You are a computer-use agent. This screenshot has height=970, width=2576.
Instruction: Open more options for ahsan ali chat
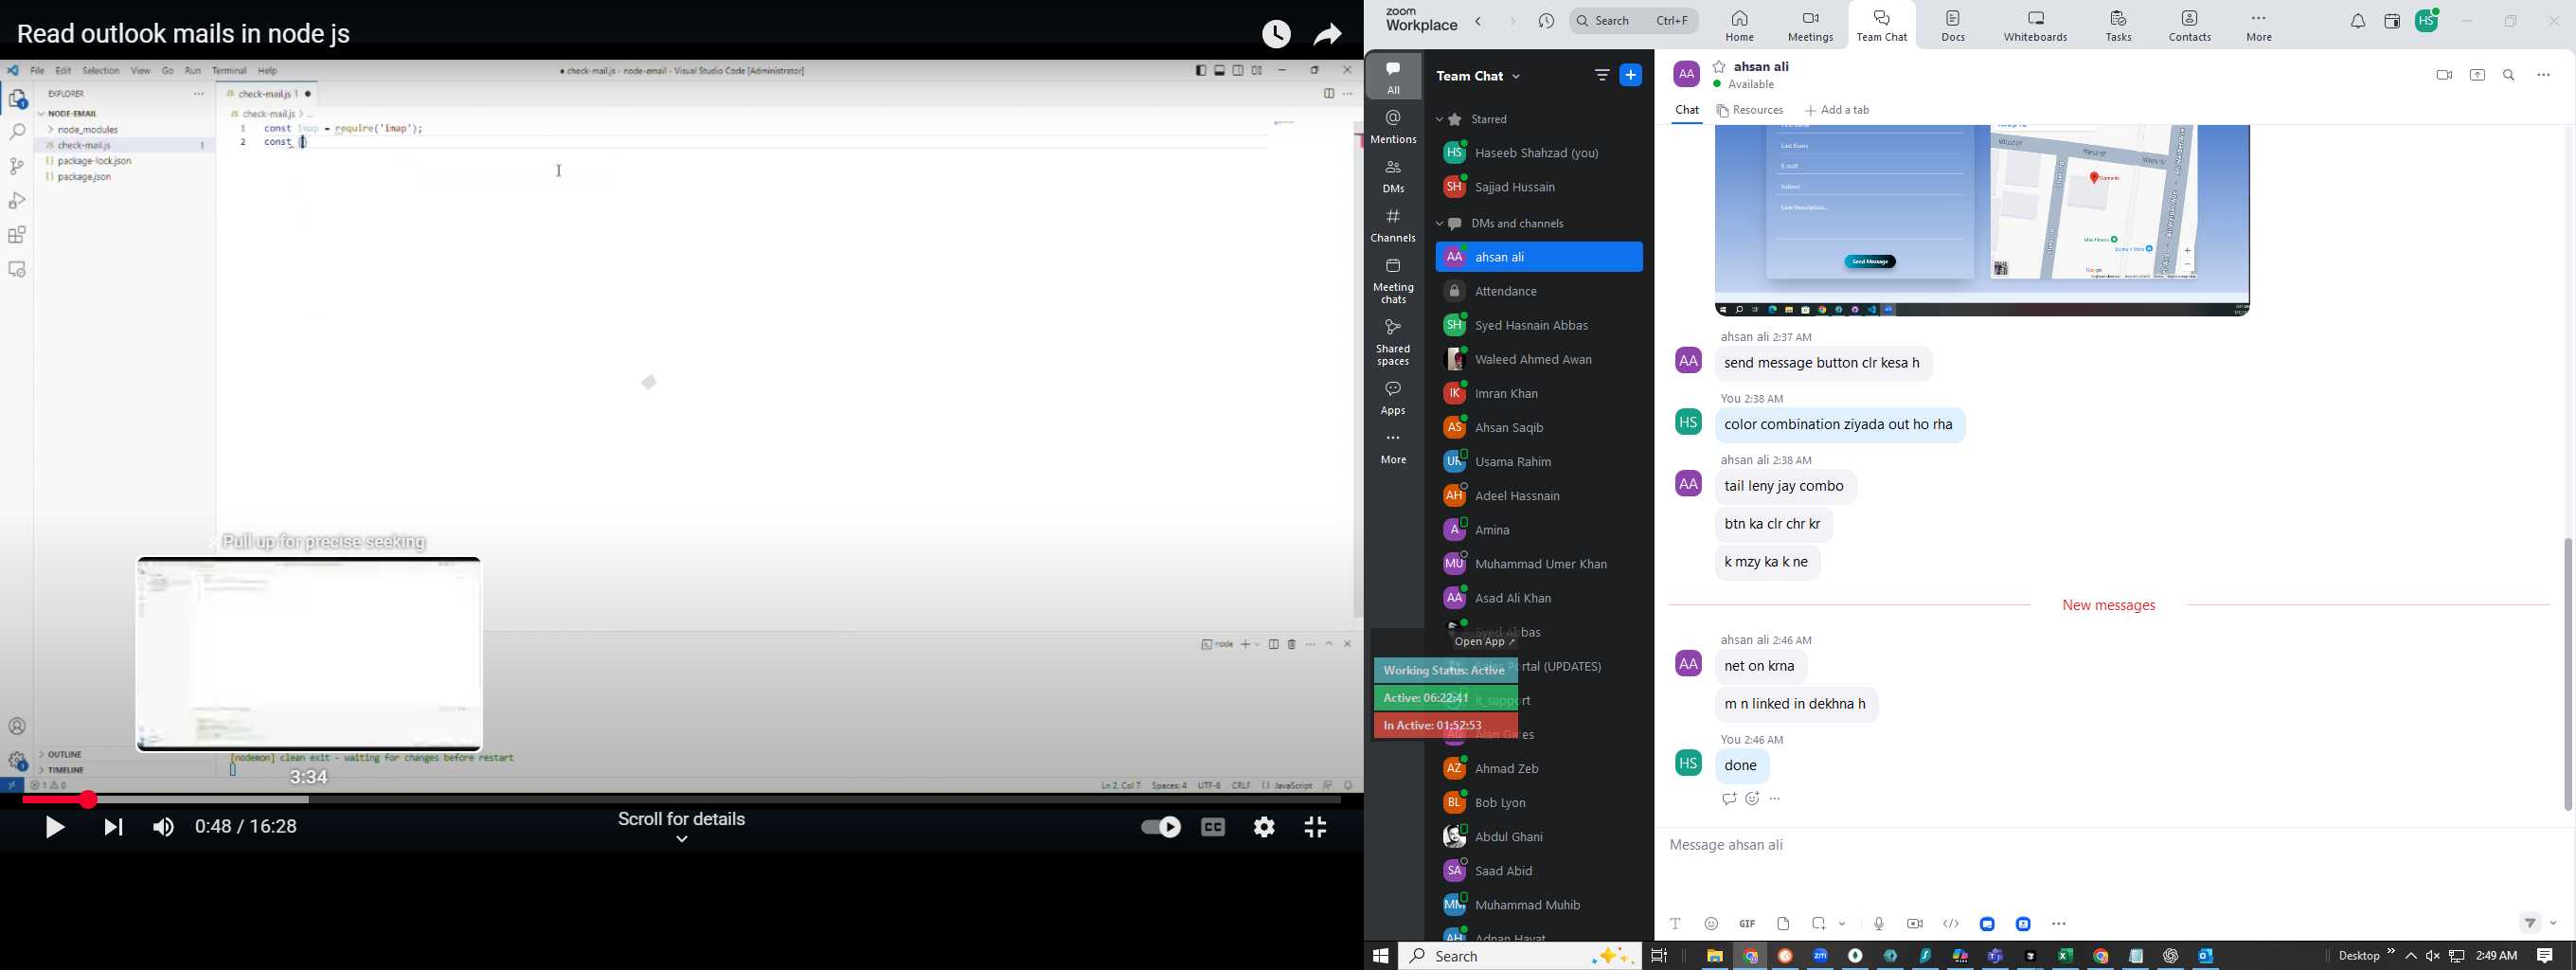pyautogui.click(x=2544, y=75)
